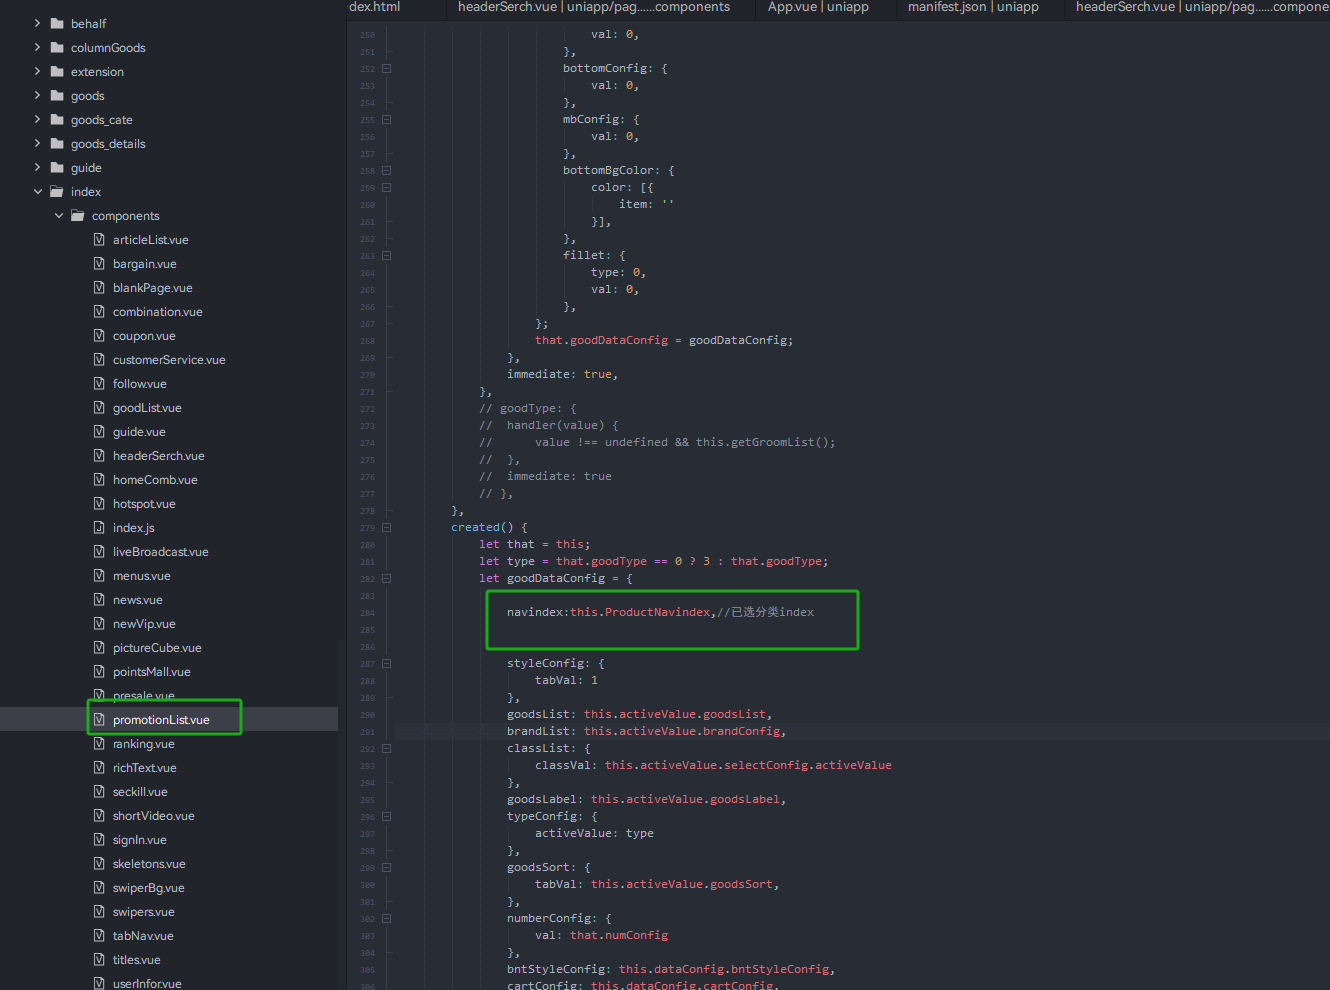Image resolution: width=1330 pixels, height=990 pixels.
Task: Expand the guide folder chevron
Action: (x=38, y=167)
